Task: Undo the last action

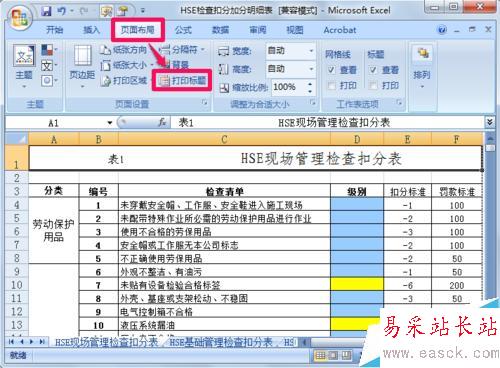Action: point(62,12)
